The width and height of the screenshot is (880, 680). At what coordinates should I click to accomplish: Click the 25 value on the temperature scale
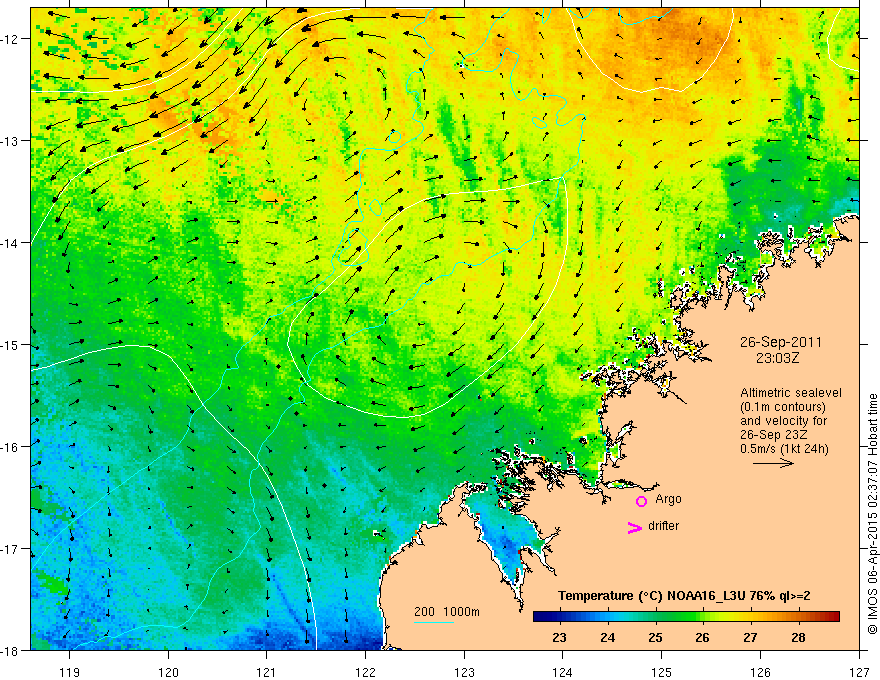[655, 637]
